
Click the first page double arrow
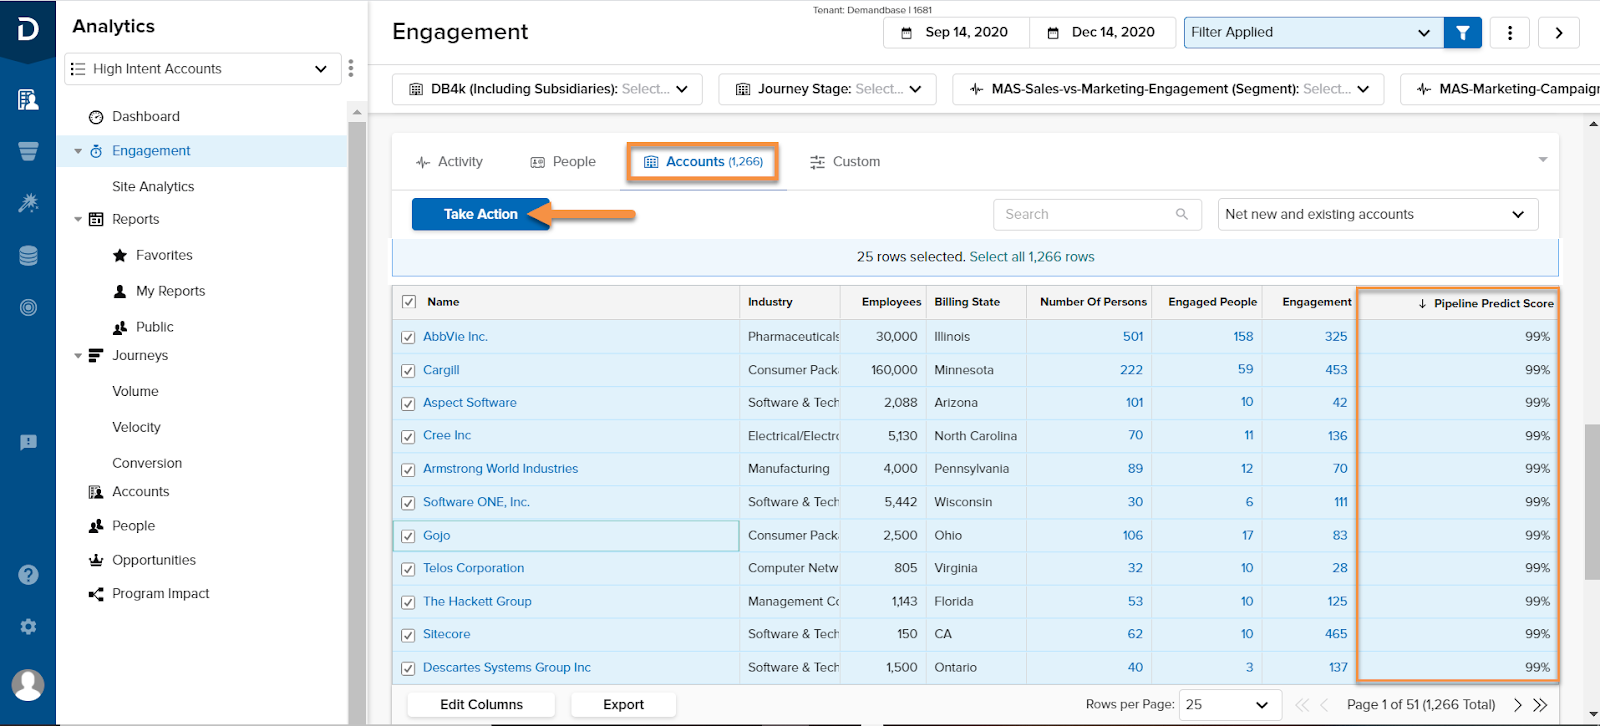point(1302,705)
